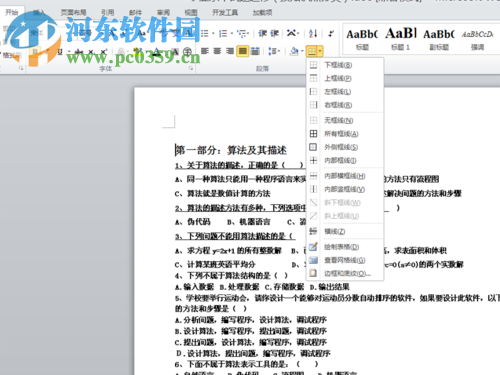
Task: Click the icon beside 上框线(P)
Action: click(x=313, y=78)
